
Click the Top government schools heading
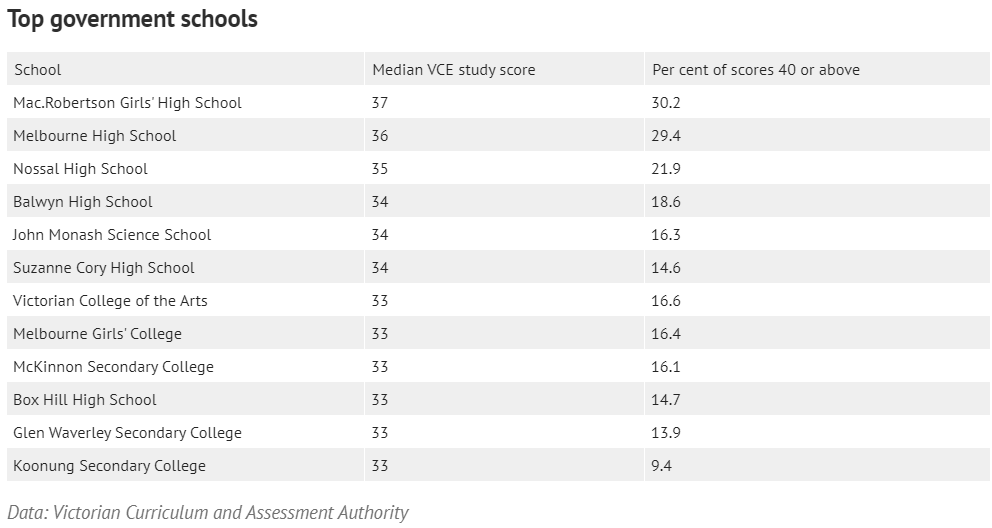(133, 19)
